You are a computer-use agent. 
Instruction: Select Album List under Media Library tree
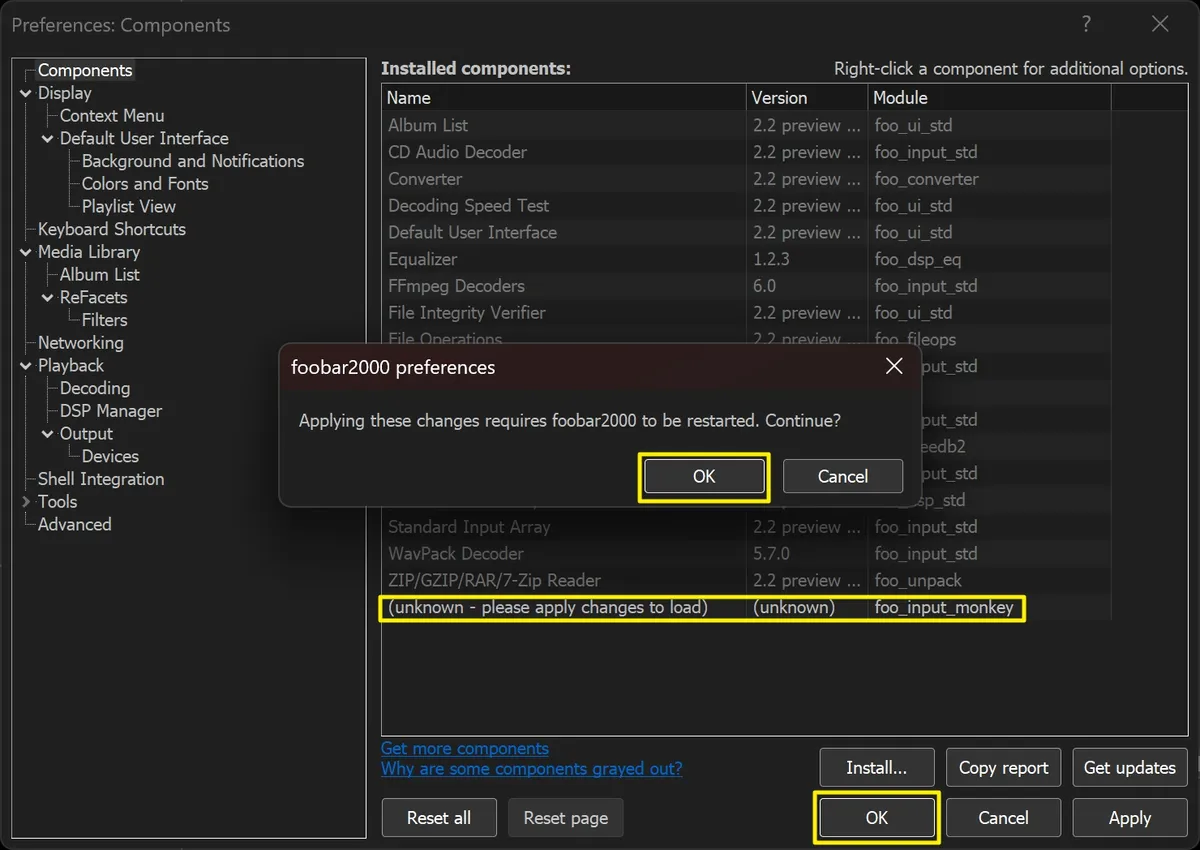100,275
